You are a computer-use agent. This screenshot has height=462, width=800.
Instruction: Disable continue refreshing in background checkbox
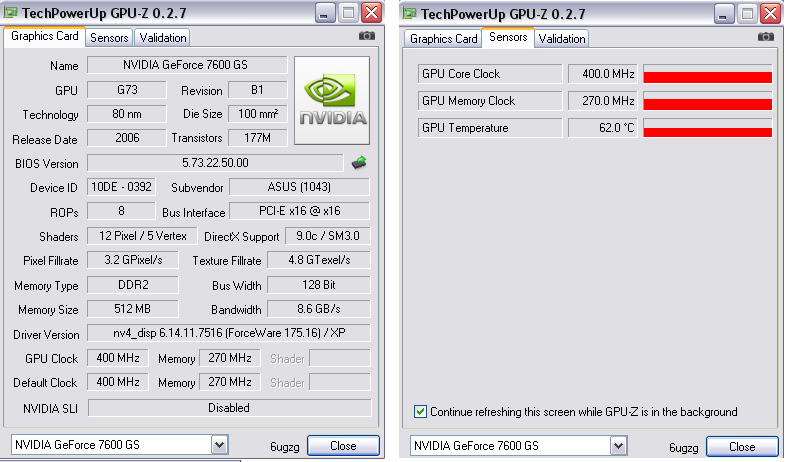(420, 412)
